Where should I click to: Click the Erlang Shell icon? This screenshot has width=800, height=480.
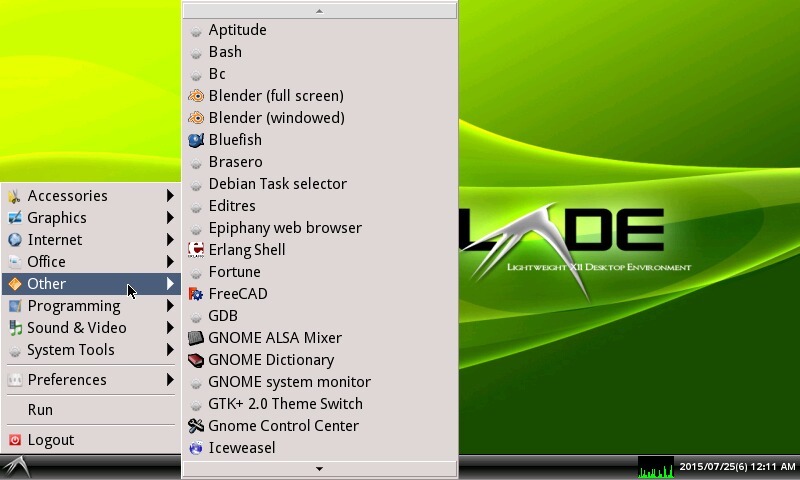tap(196, 250)
